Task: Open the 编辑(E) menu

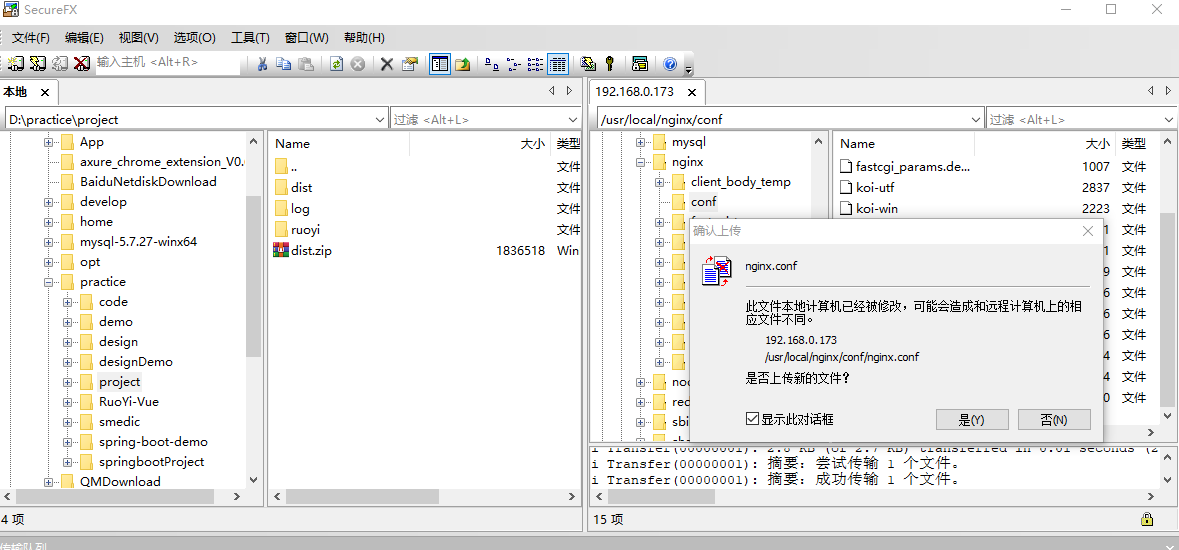Action: click(x=84, y=38)
